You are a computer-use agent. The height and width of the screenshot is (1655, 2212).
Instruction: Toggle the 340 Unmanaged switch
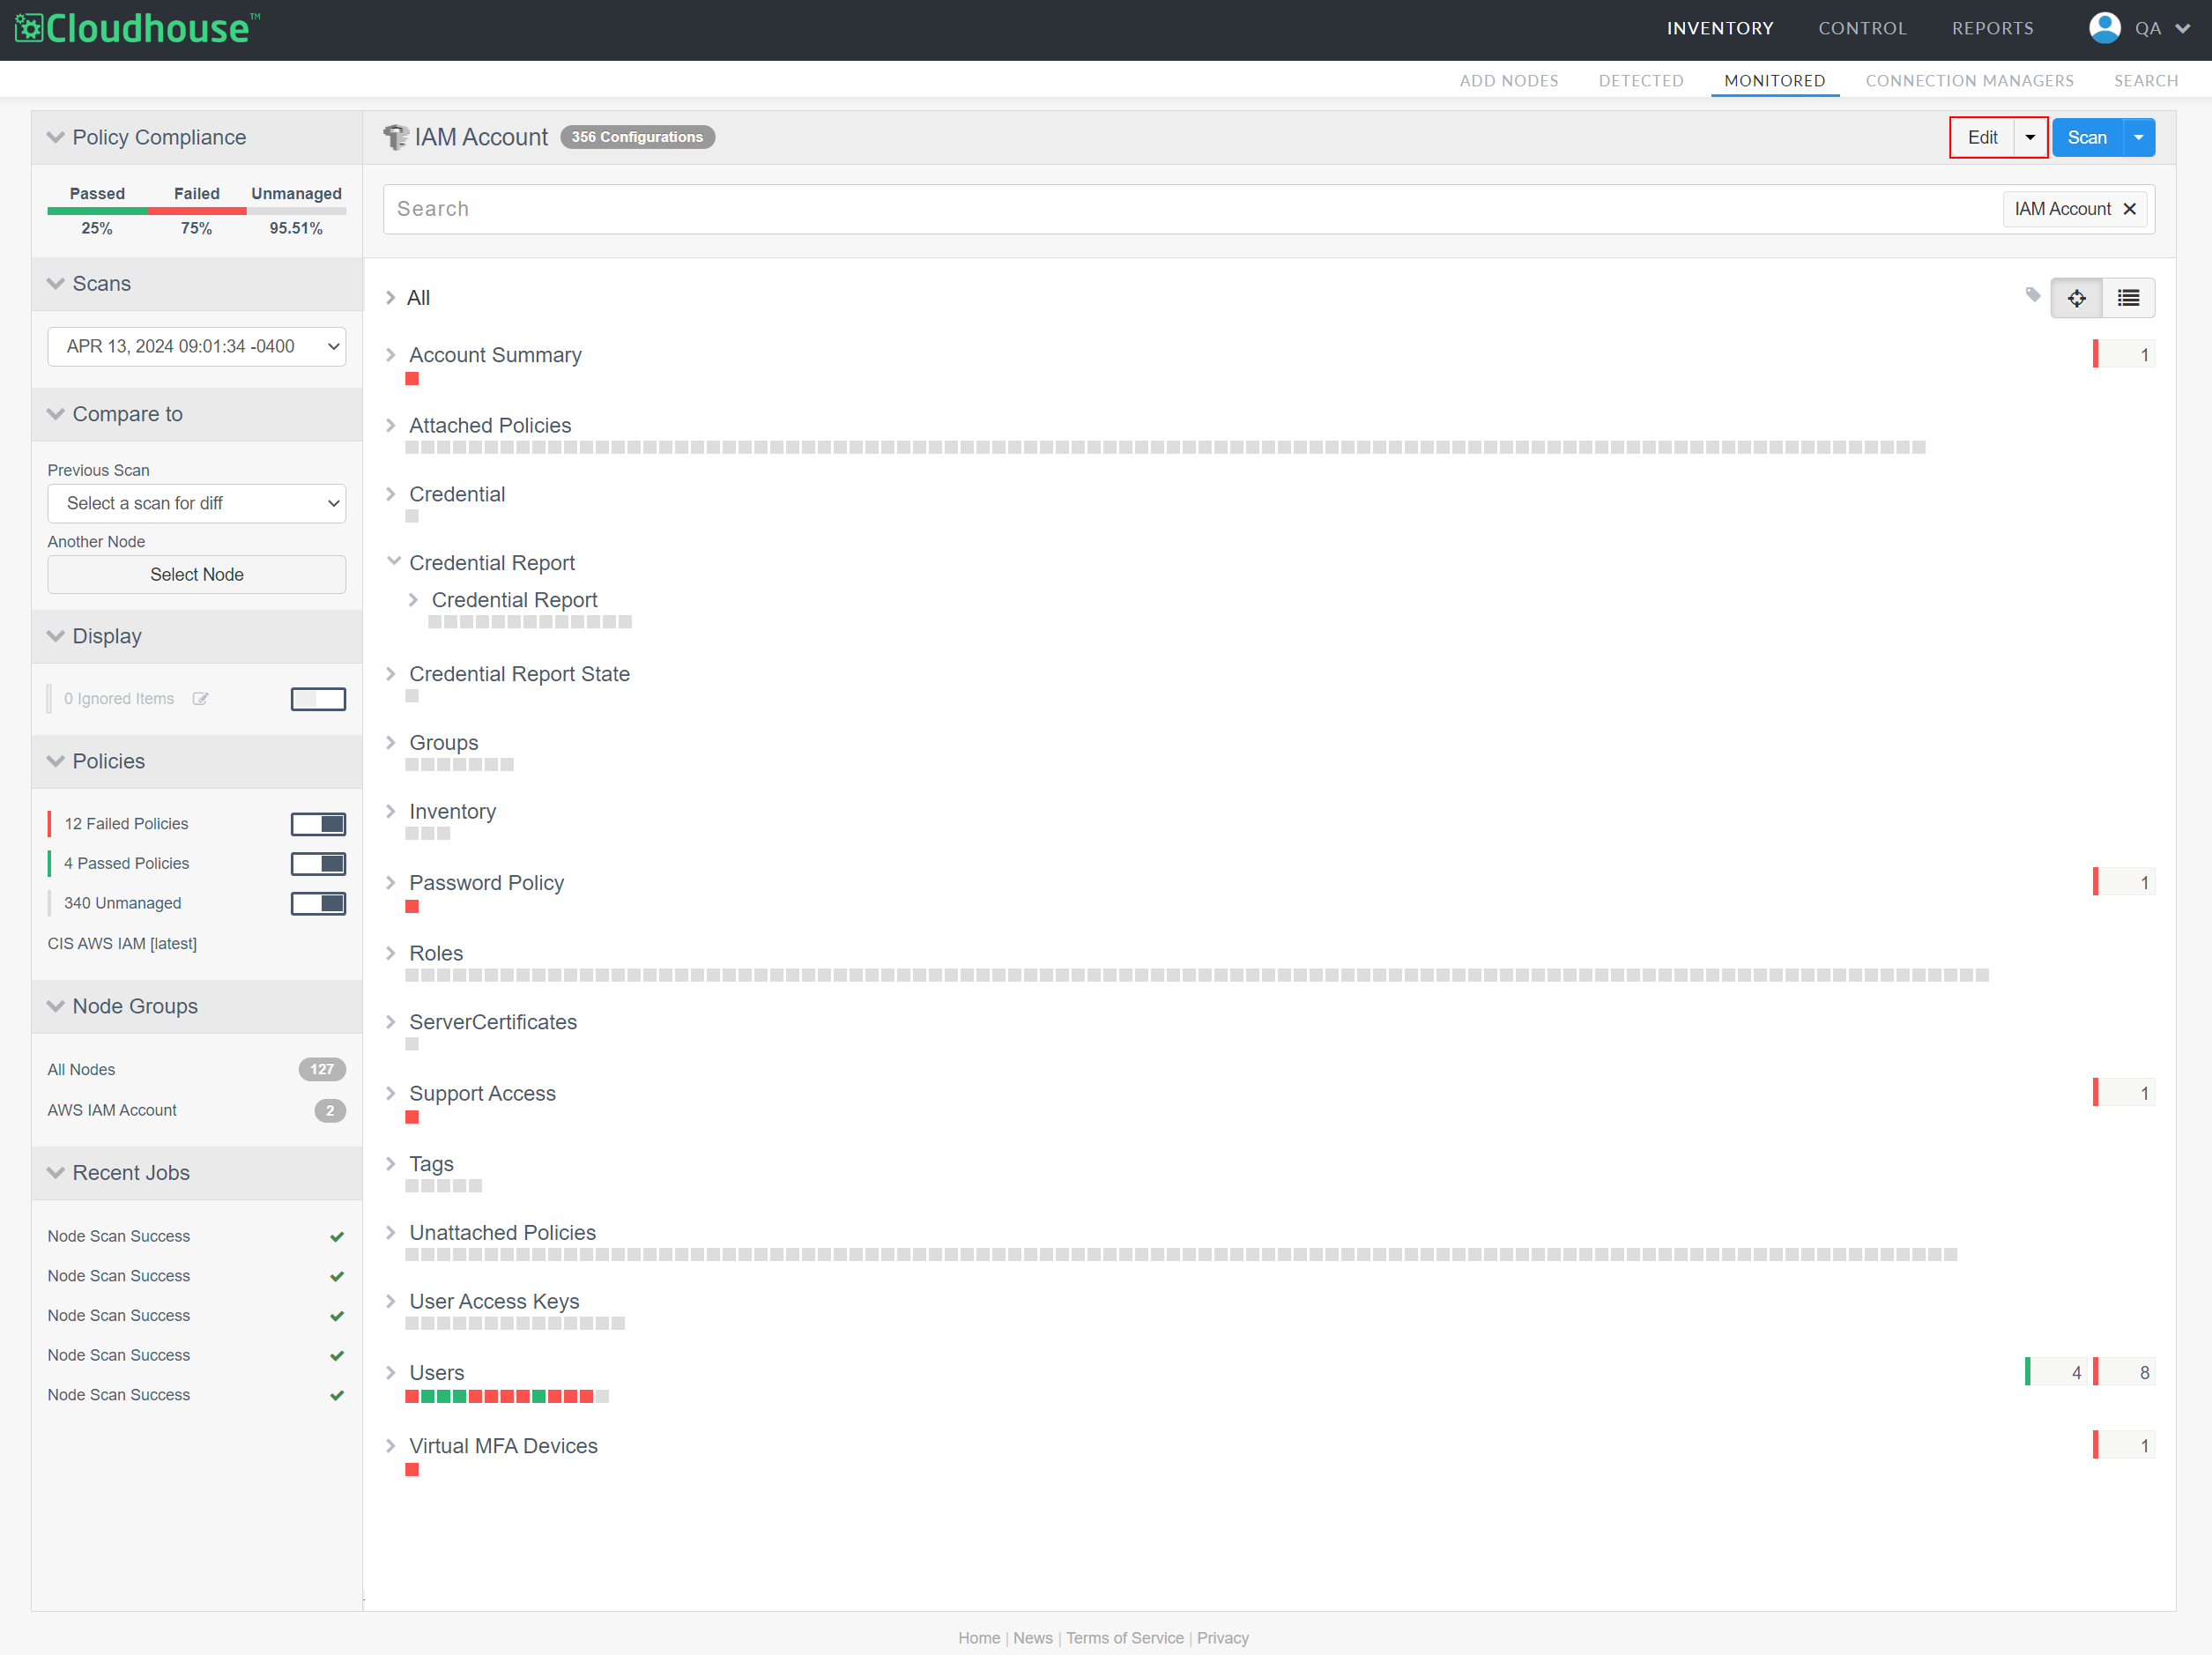click(x=318, y=904)
